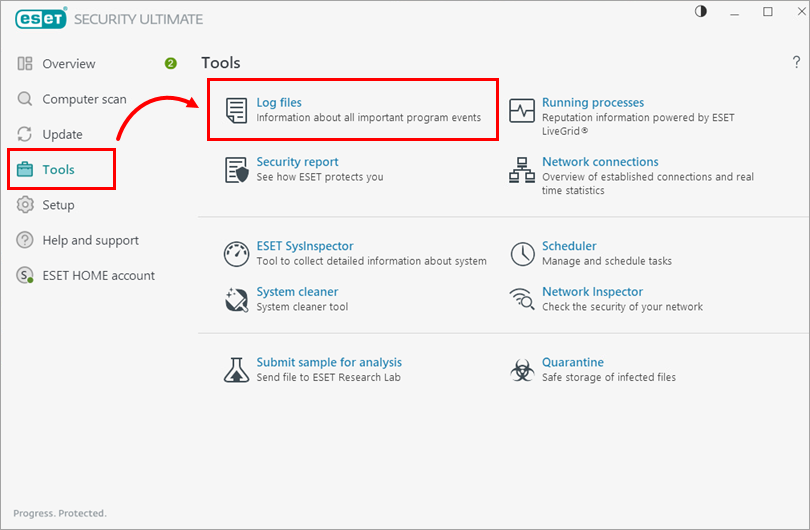Click the Network Inspector icon
The height and width of the screenshot is (530, 810).
coord(522,299)
